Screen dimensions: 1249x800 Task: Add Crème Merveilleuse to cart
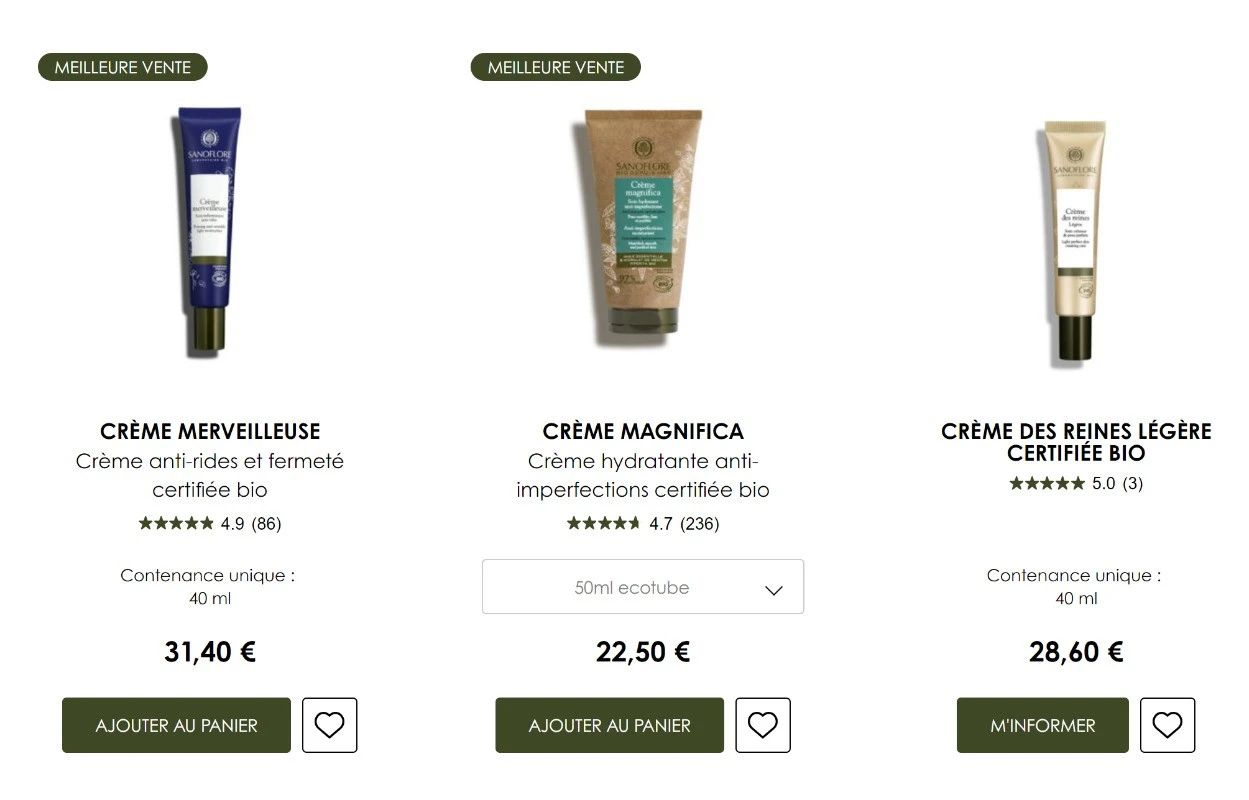pyautogui.click(x=176, y=725)
